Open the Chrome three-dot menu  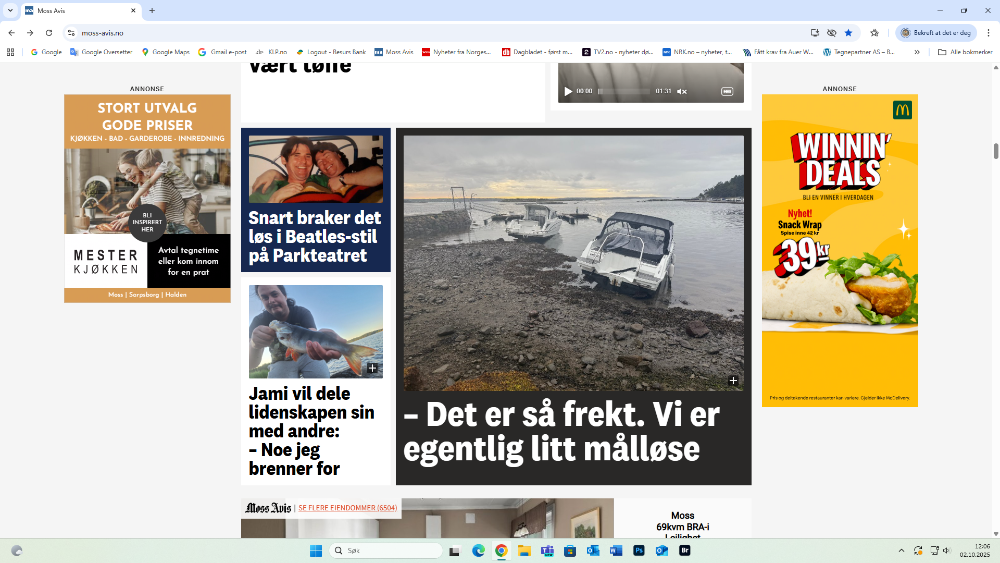click(x=987, y=32)
